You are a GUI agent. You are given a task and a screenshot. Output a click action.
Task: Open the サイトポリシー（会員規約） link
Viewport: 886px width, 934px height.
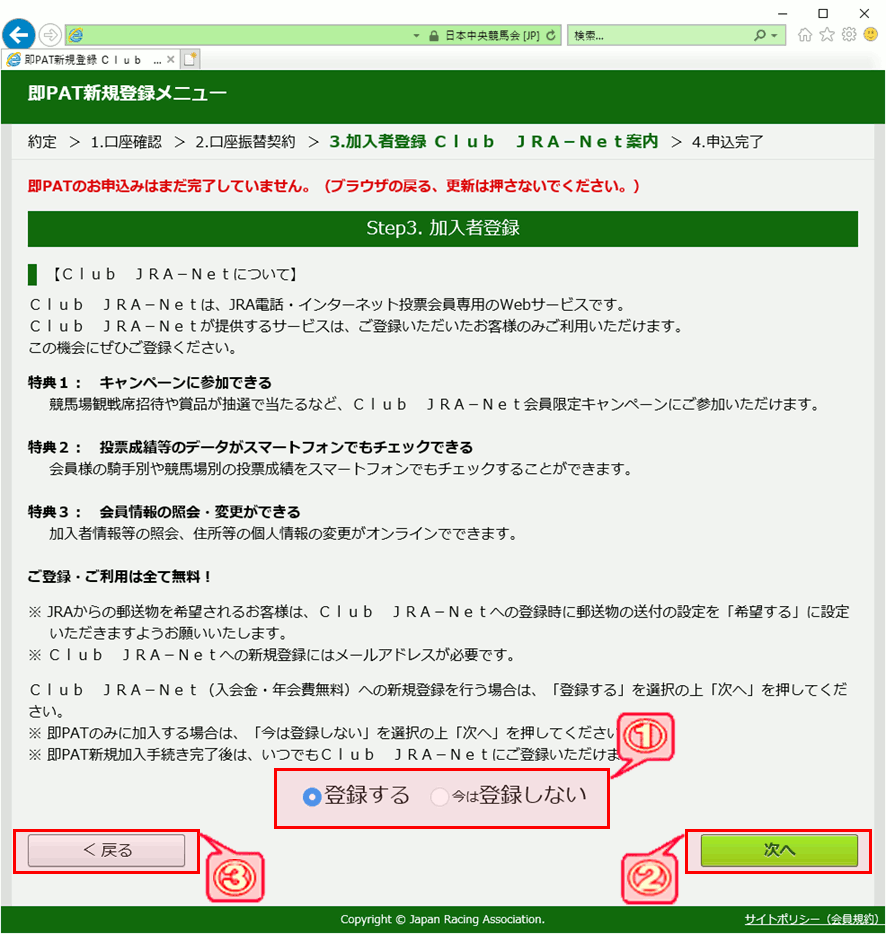point(811,919)
